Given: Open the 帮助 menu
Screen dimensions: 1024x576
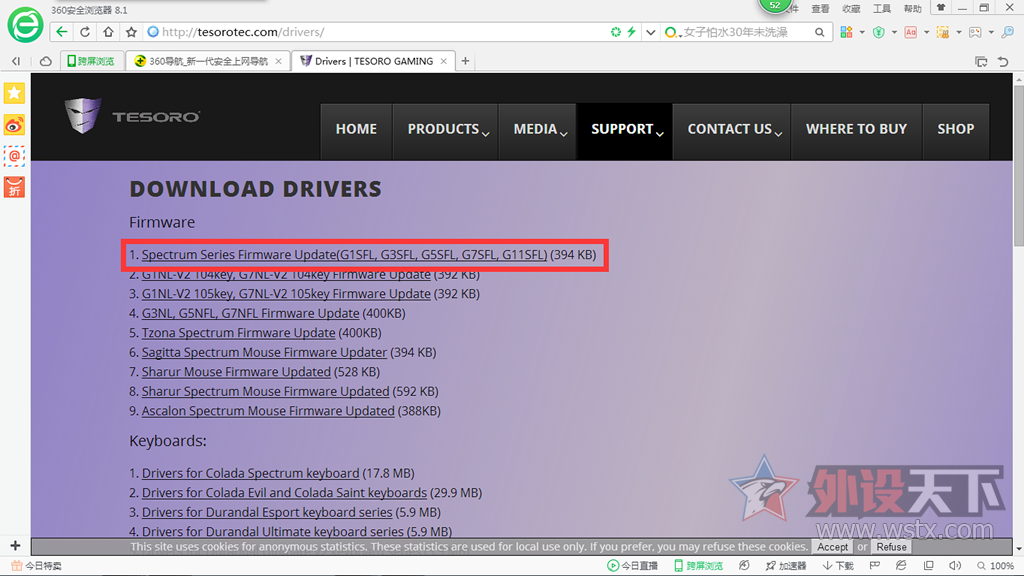Looking at the screenshot, I should point(912,8).
